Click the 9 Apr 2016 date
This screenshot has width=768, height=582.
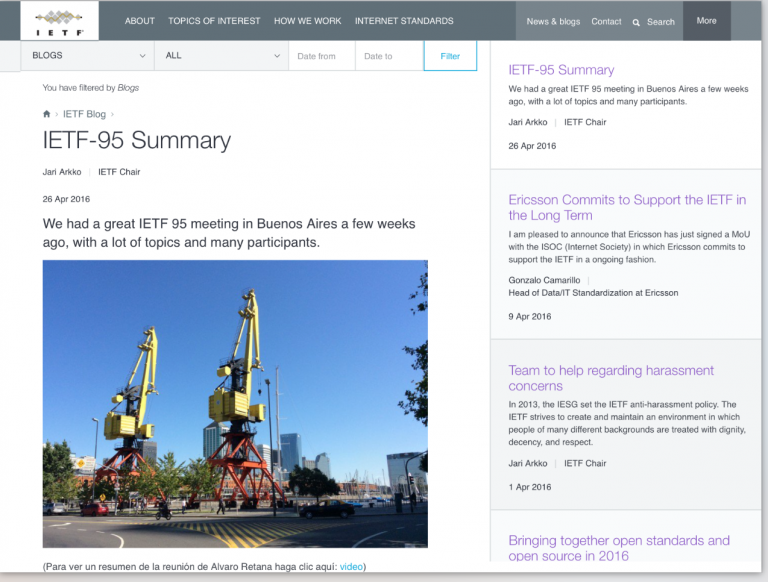click(x=529, y=316)
